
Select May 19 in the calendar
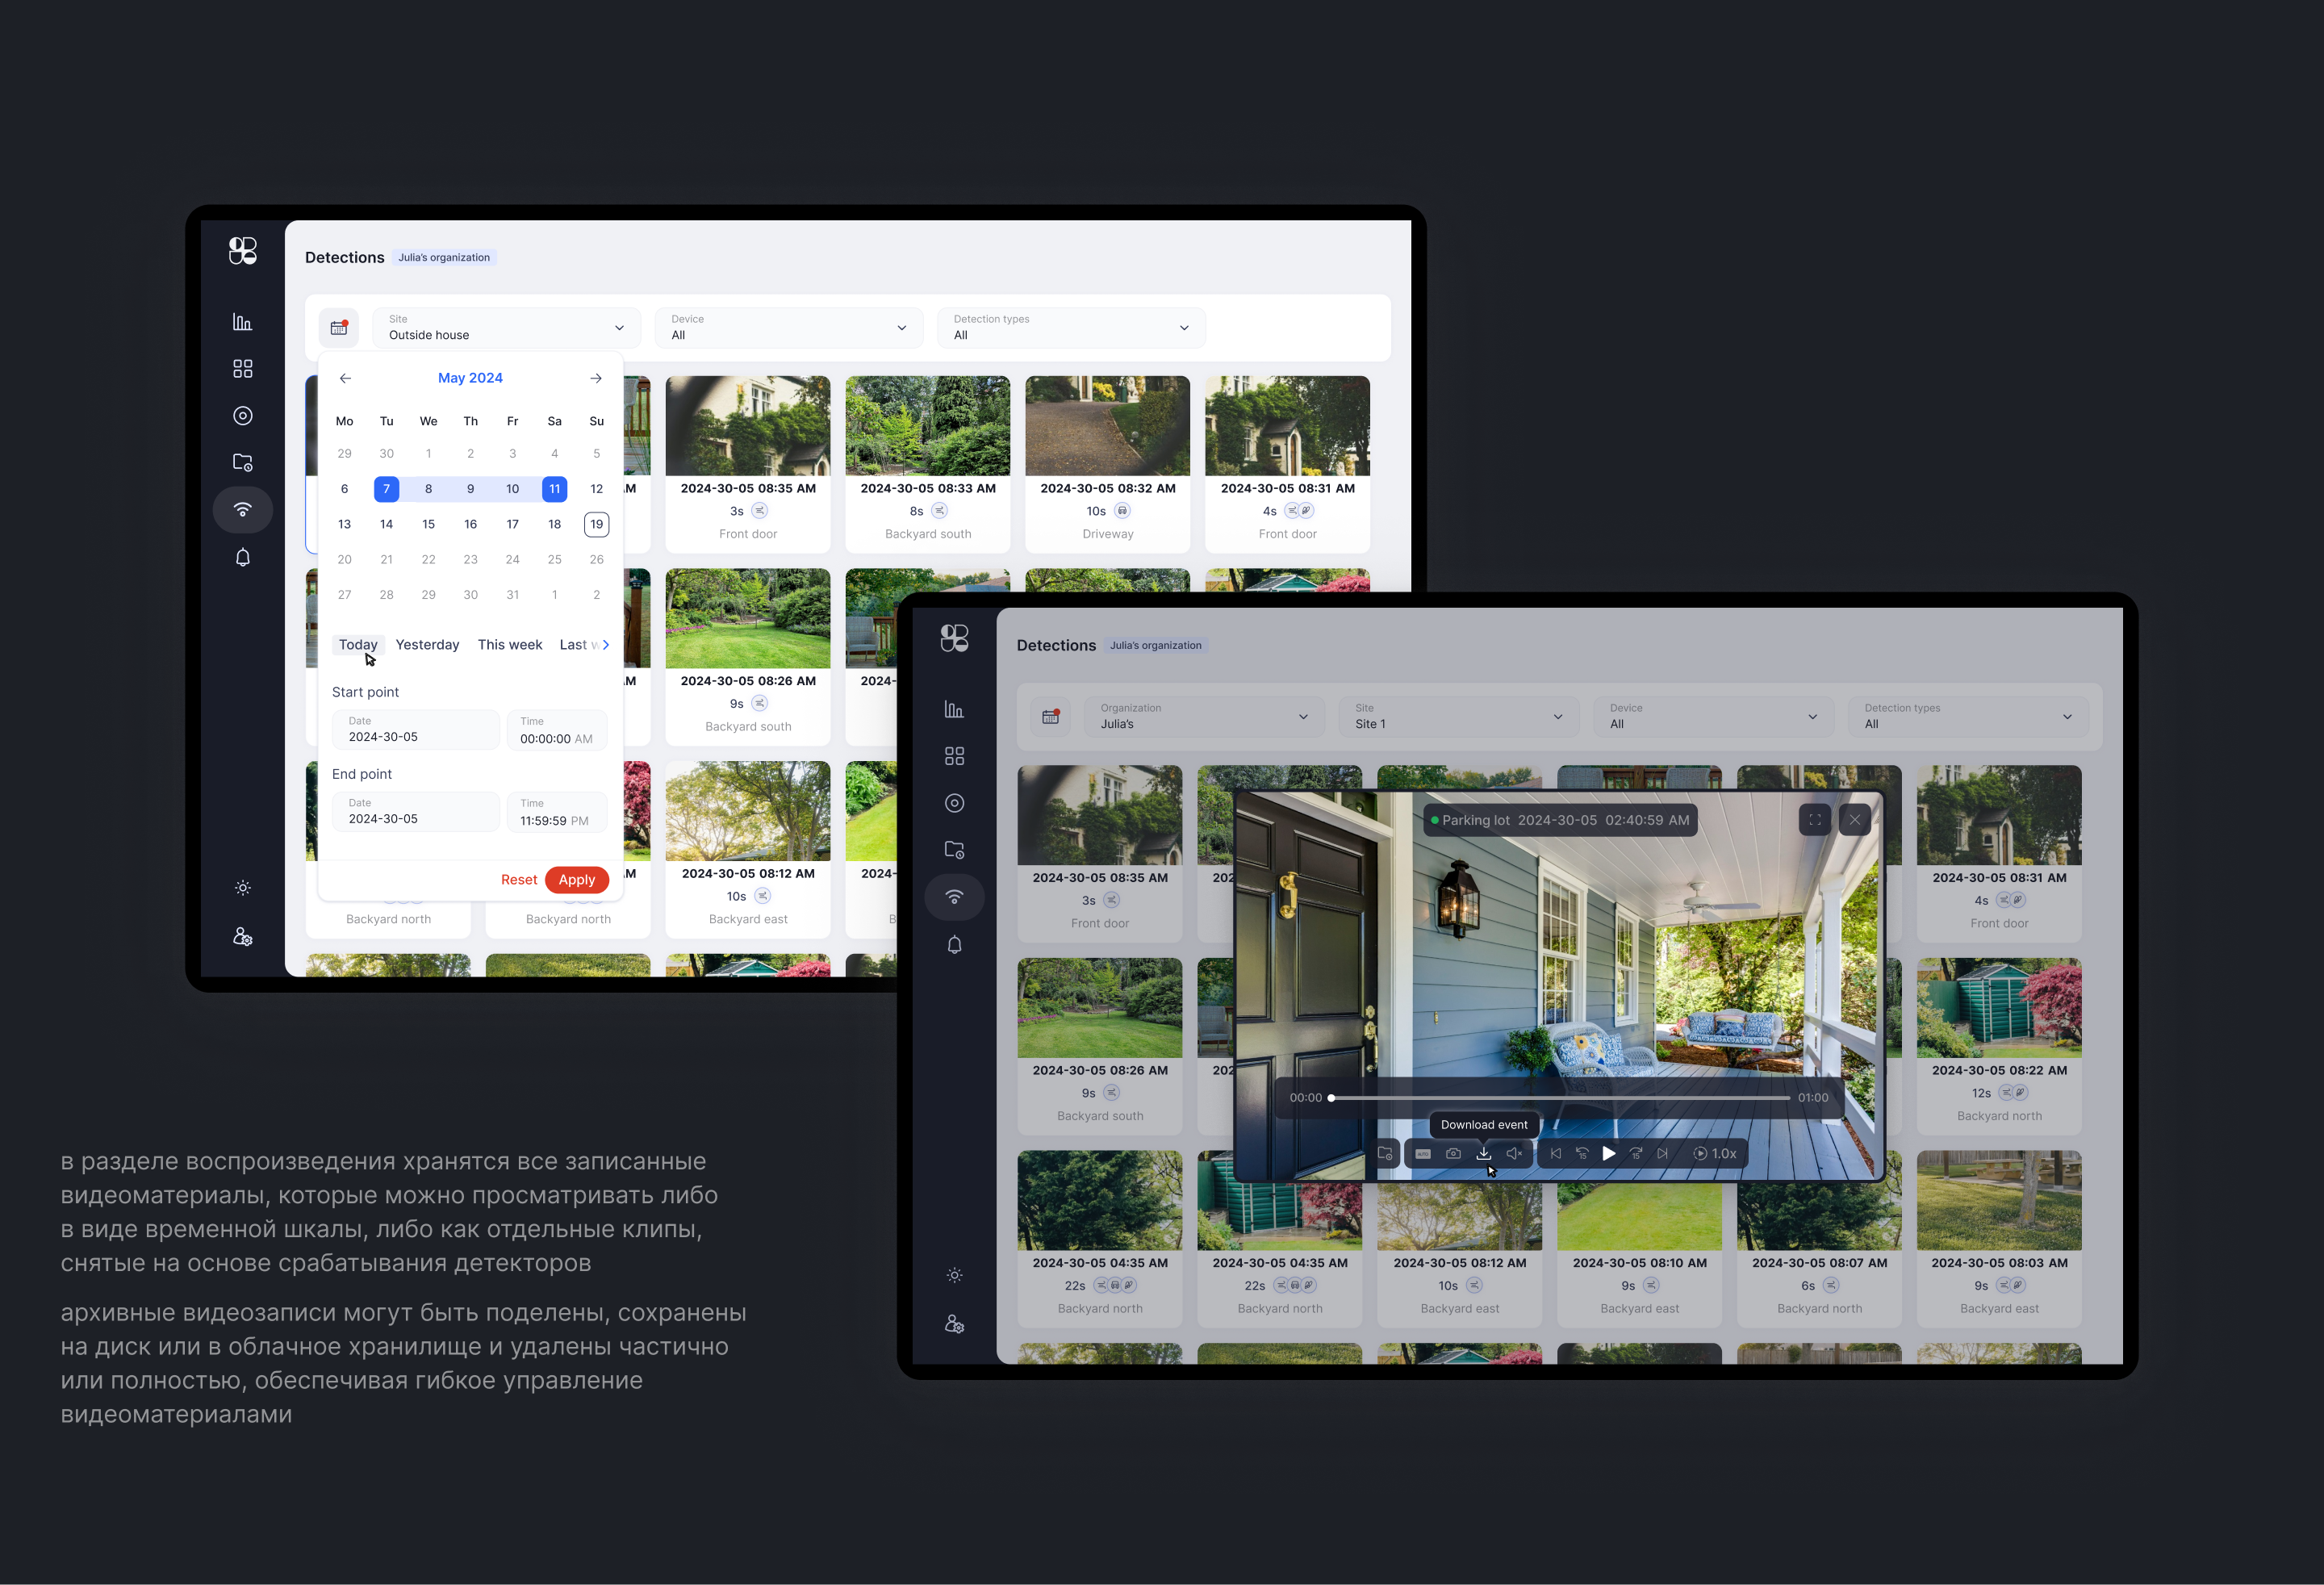click(596, 524)
